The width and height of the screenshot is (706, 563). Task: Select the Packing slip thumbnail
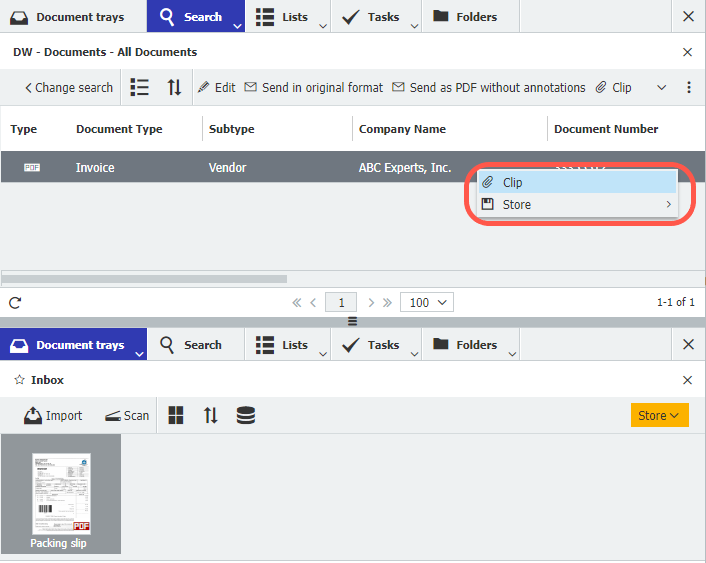61,494
